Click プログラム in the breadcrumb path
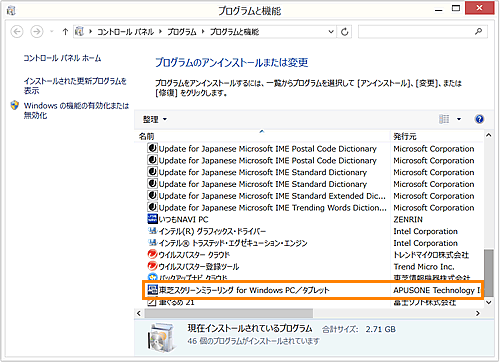 click(182, 32)
